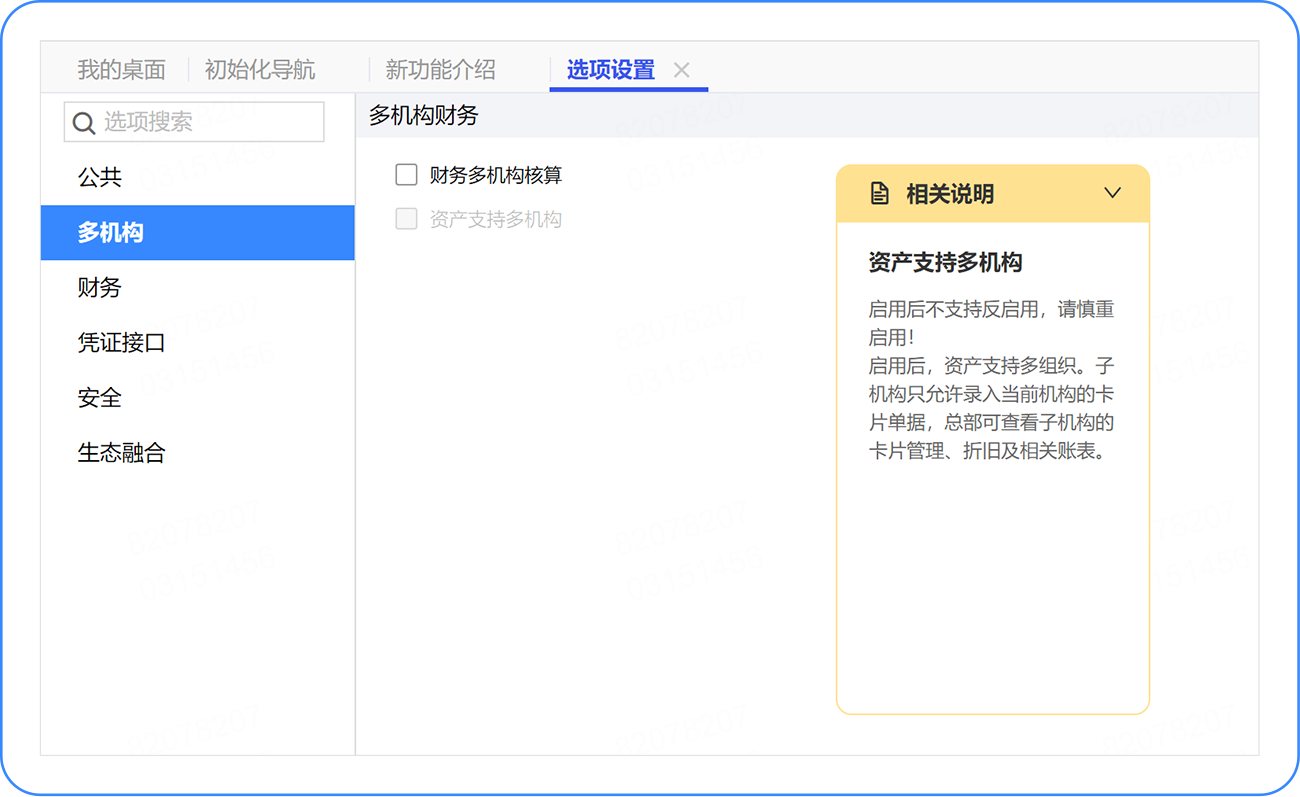1300x797 pixels.
Task: Select the 选项设置 tab
Action: [610, 70]
